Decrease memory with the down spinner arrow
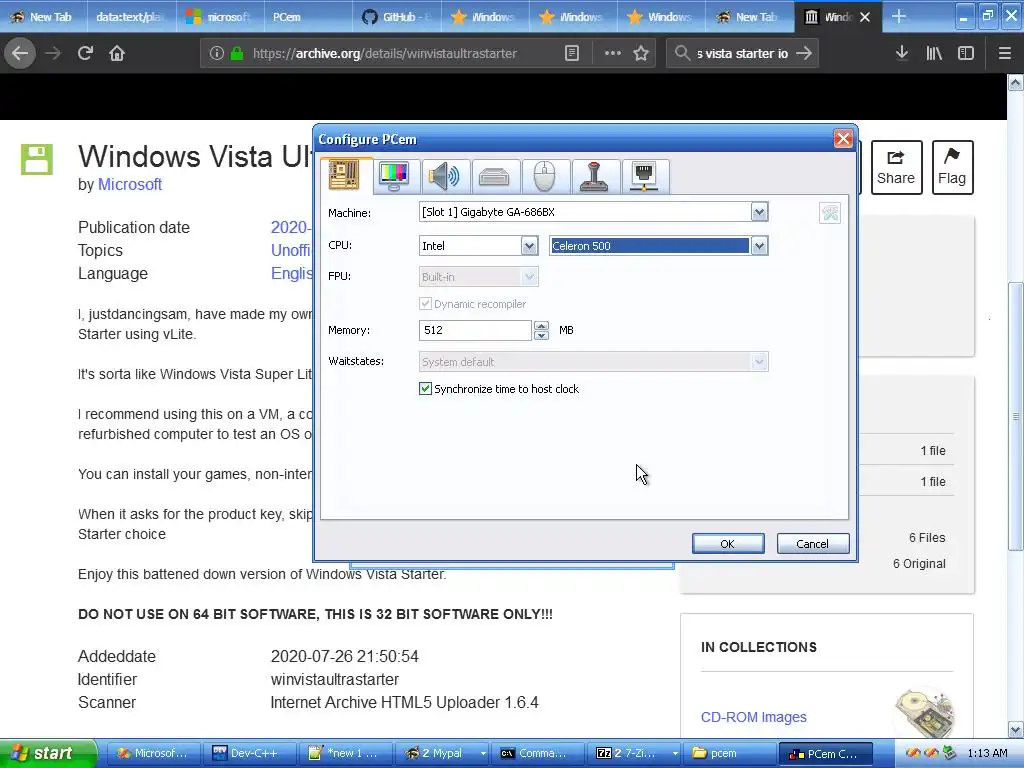The image size is (1024, 768). pos(541,335)
